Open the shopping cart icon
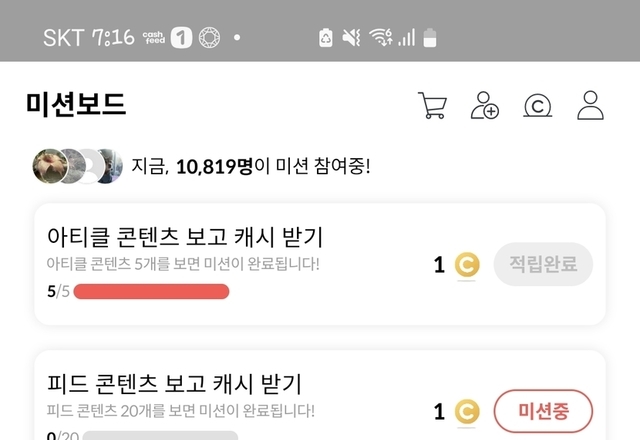The height and width of the screenshot is (440, 640). (432, 105)
